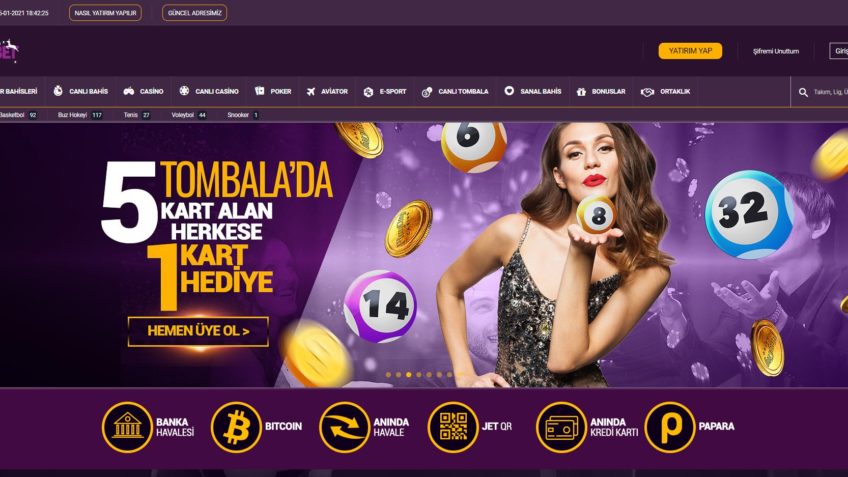Select the active third carousel dot

tap(409, 375)
